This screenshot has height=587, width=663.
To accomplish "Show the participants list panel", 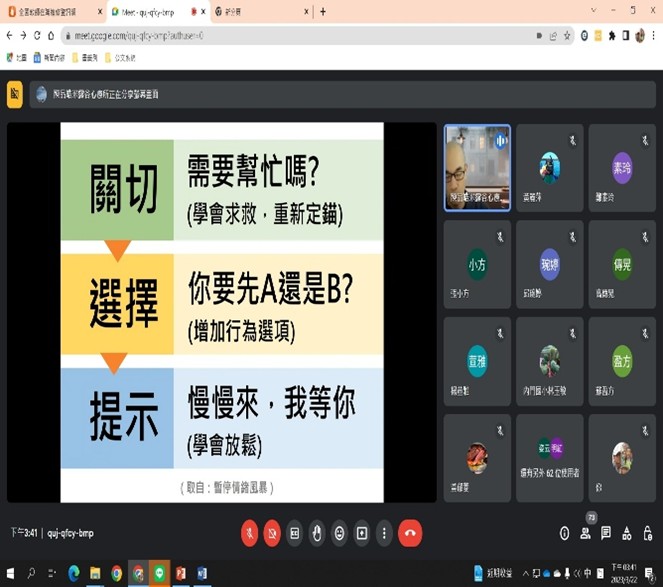I will pyautogui.click(x=586, y=533).
